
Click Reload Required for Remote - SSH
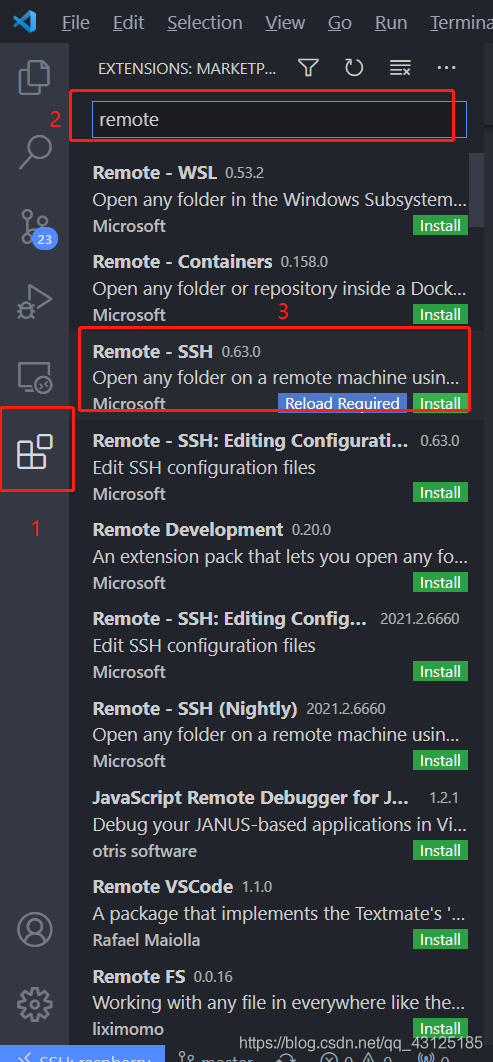tap(342, 404)
